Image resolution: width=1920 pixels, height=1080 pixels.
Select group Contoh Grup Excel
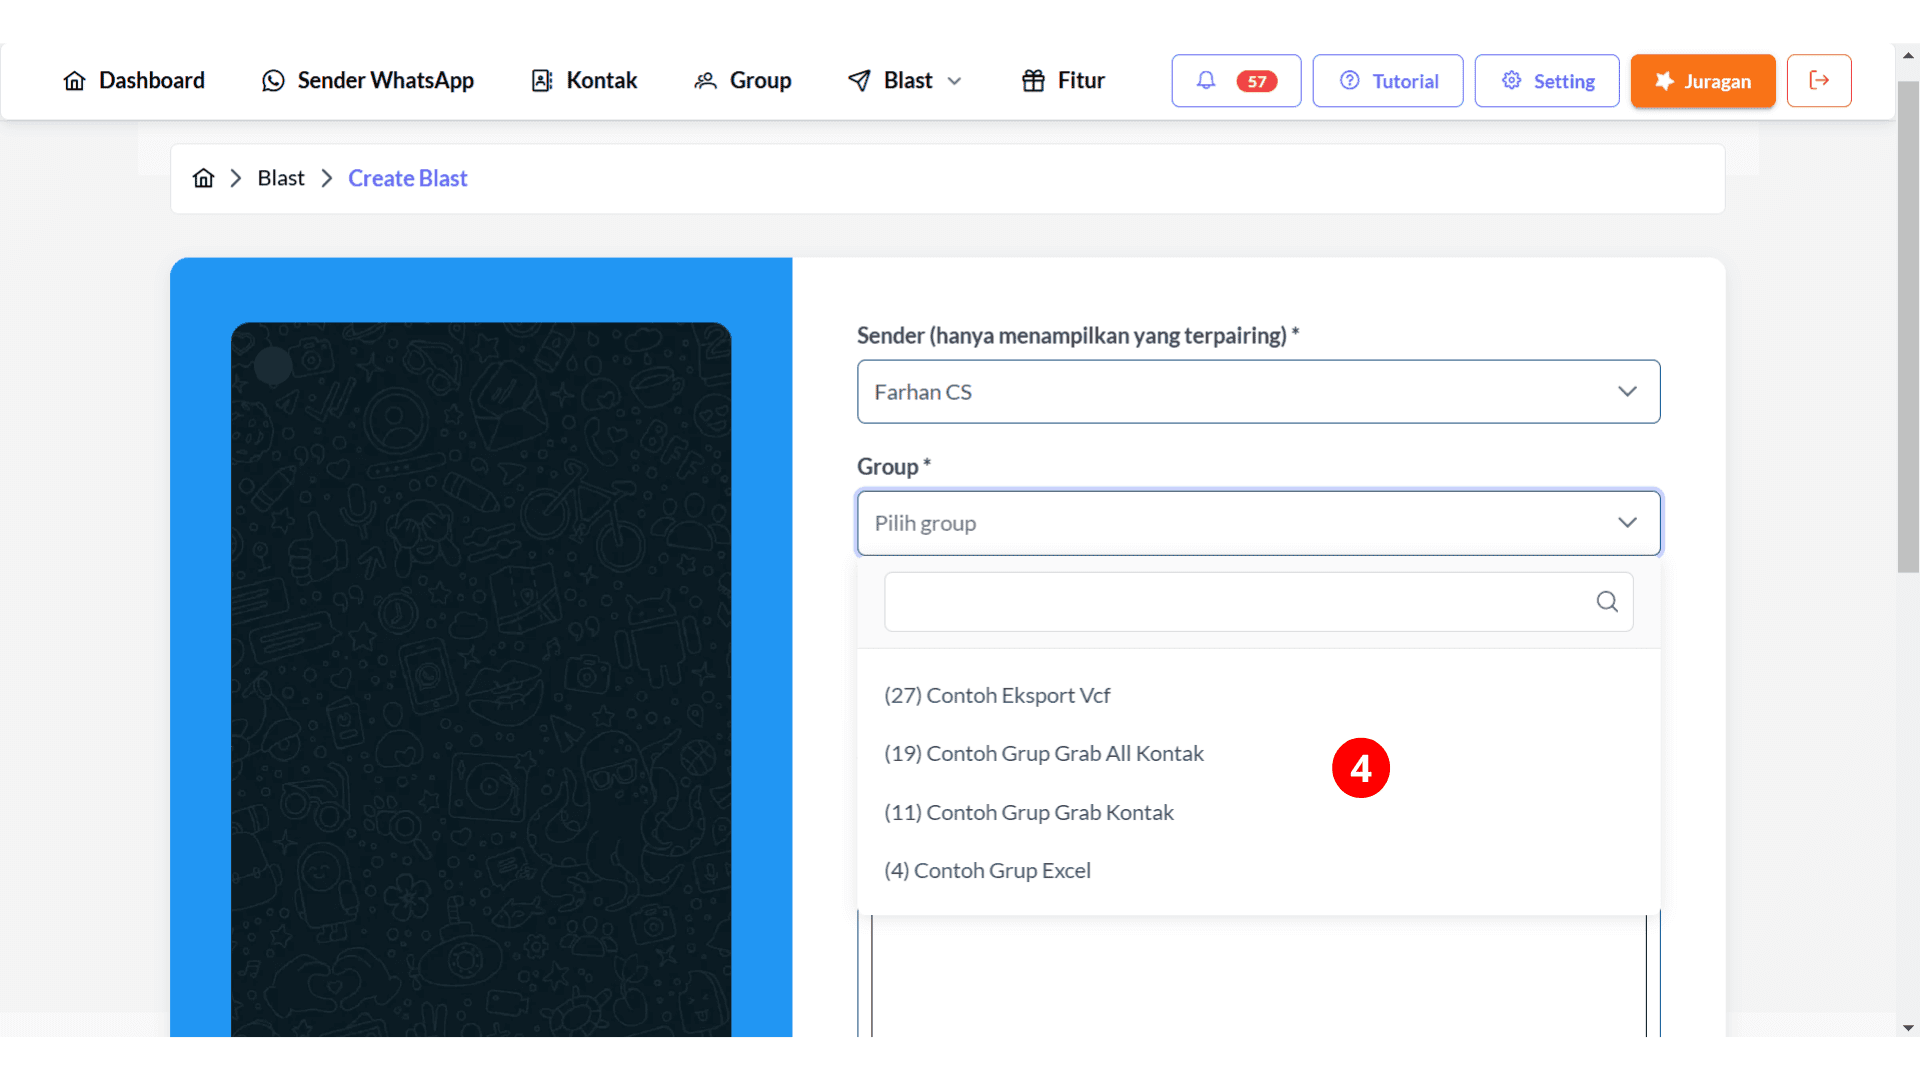988,869
